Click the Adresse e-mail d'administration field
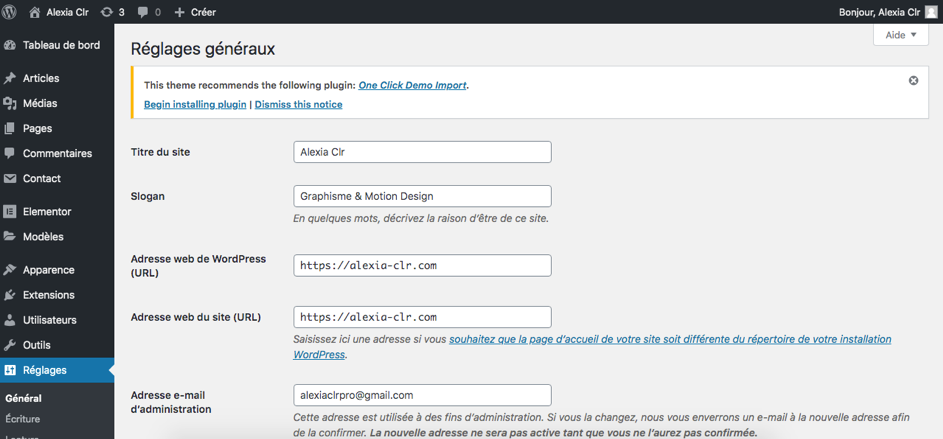 click(422, 395)
